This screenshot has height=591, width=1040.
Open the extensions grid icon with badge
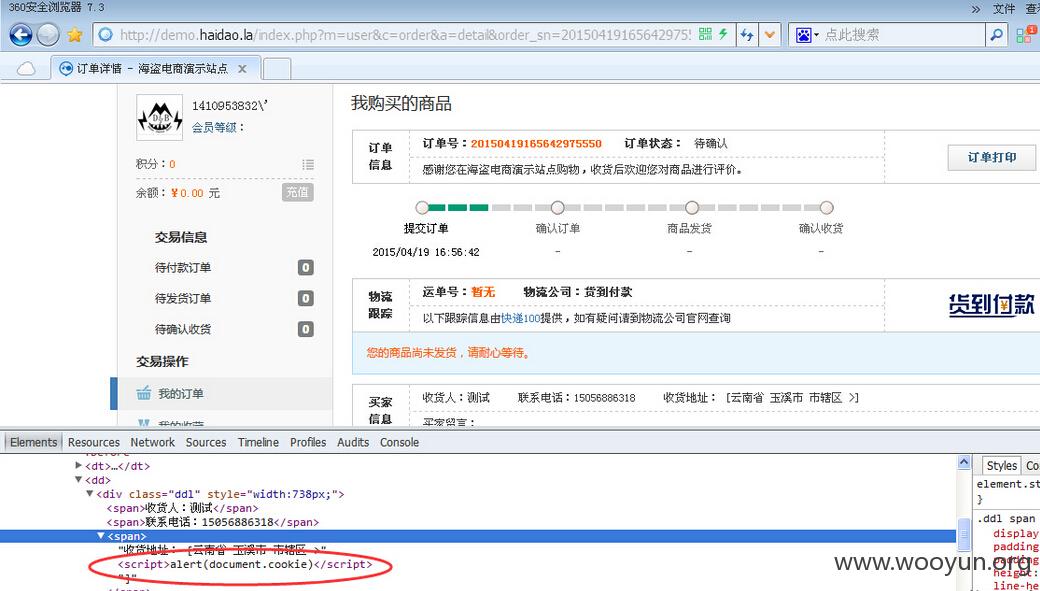click(x=1024, y=34)
